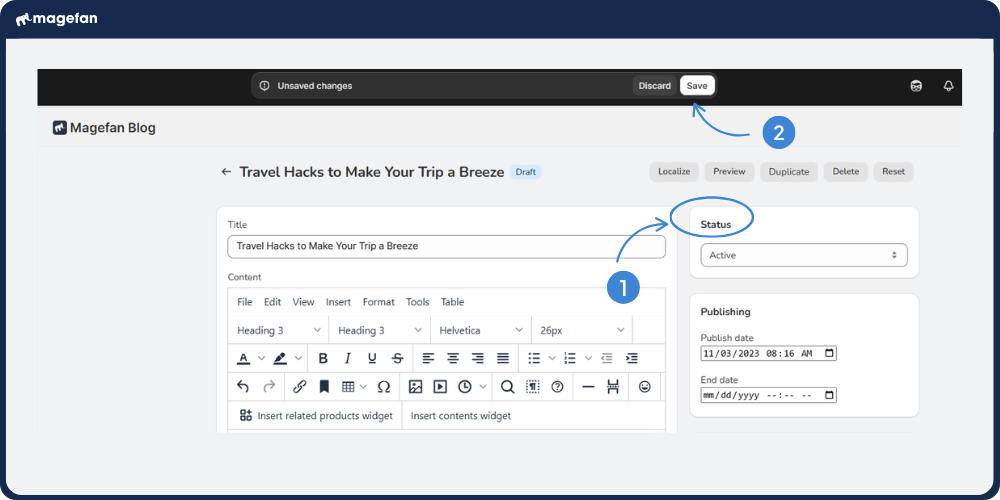Toggle italic formatting
This screenshot has width=1000, height=500.
click(x=347, y=358)
